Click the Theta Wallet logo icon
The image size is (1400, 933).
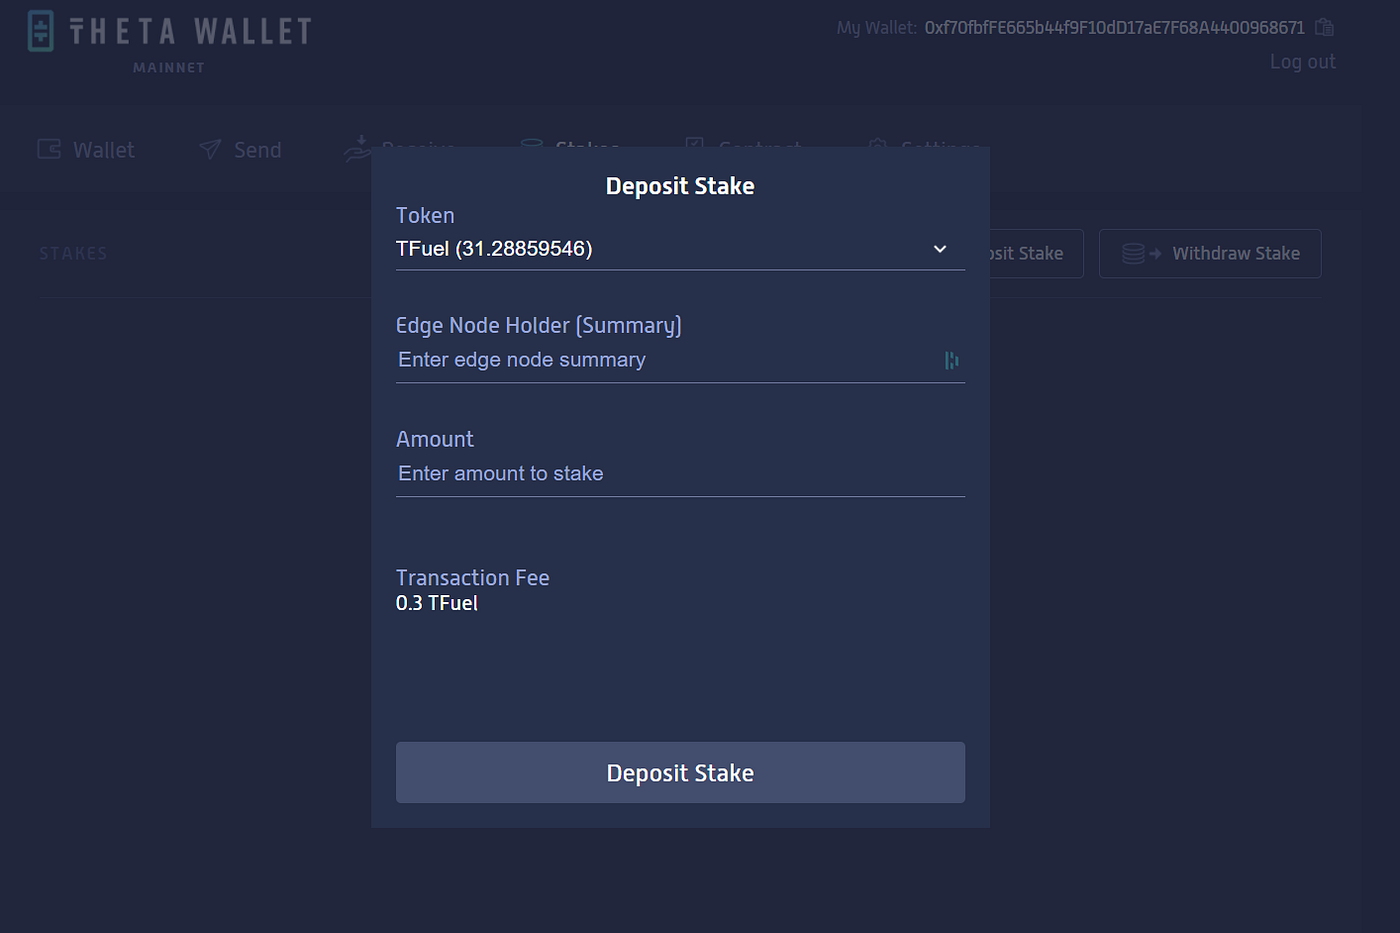click(41, 31)
